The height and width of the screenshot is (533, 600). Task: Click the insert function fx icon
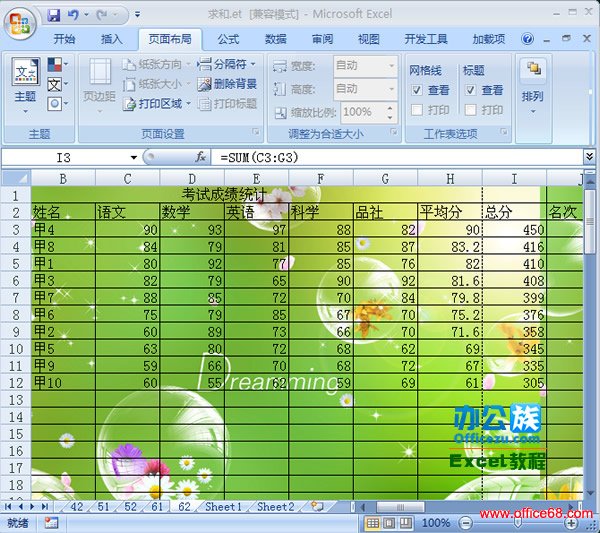point(201,157)
